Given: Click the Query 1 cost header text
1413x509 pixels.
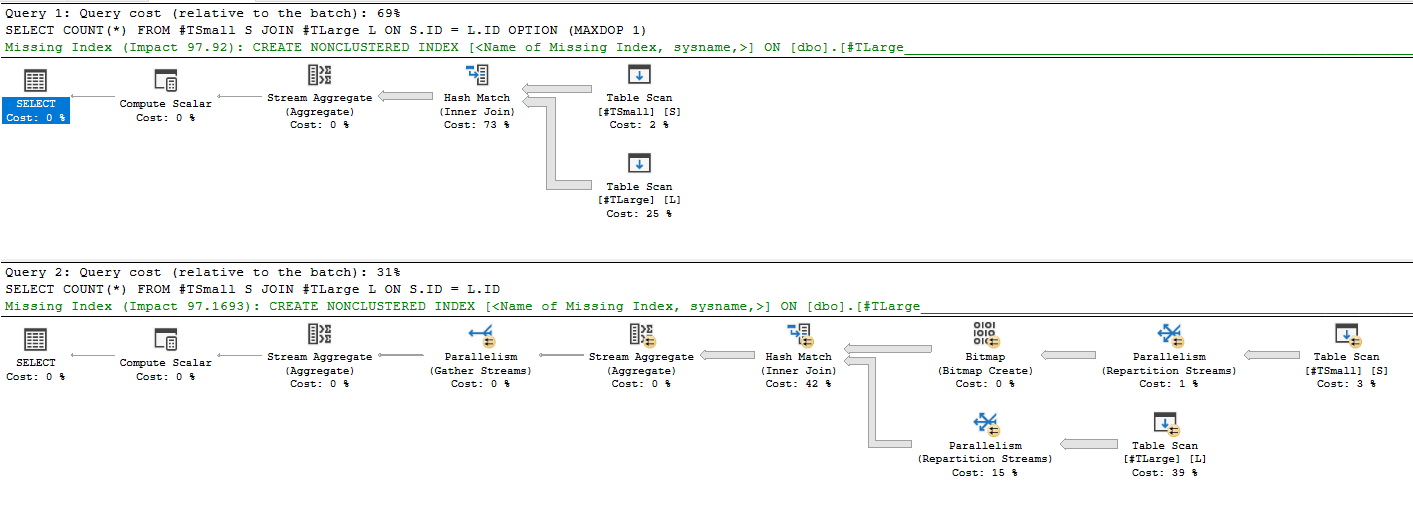Looking at the screenshot, I should tap(203, 14).
